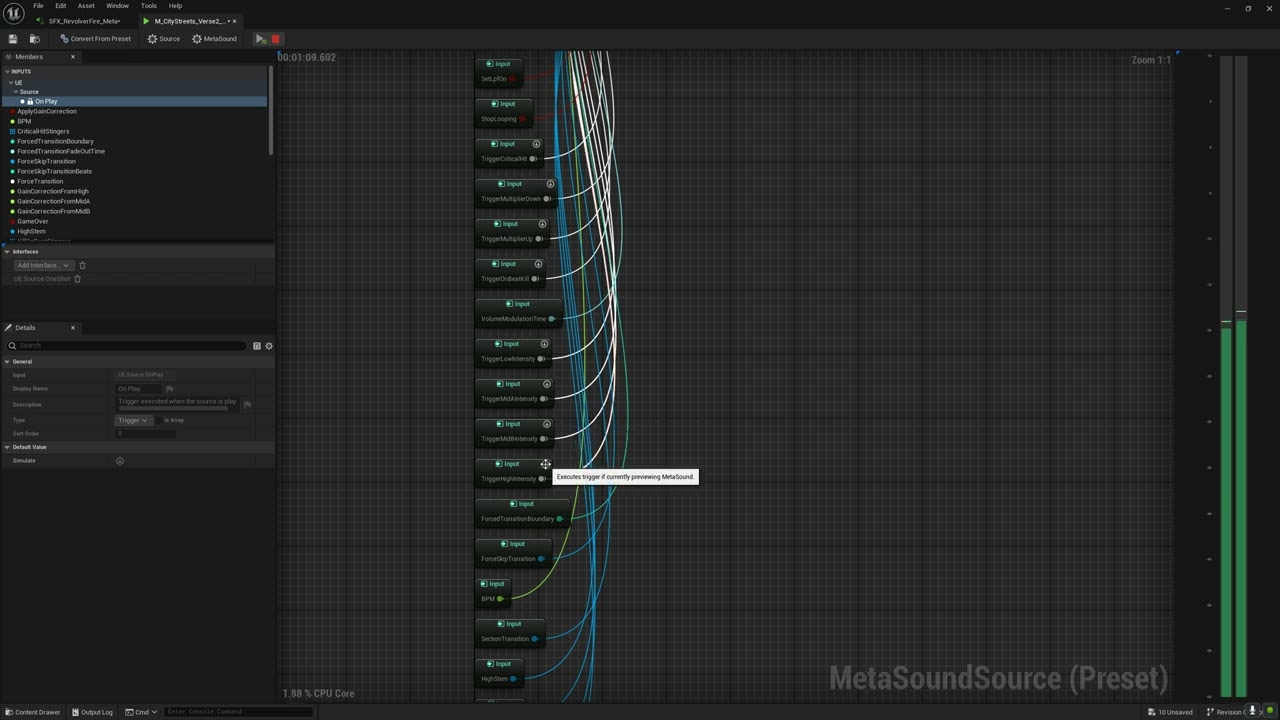The image size is (1280, 720).
Task: Open the Content Drawer
Action: (x=32, y=712)
